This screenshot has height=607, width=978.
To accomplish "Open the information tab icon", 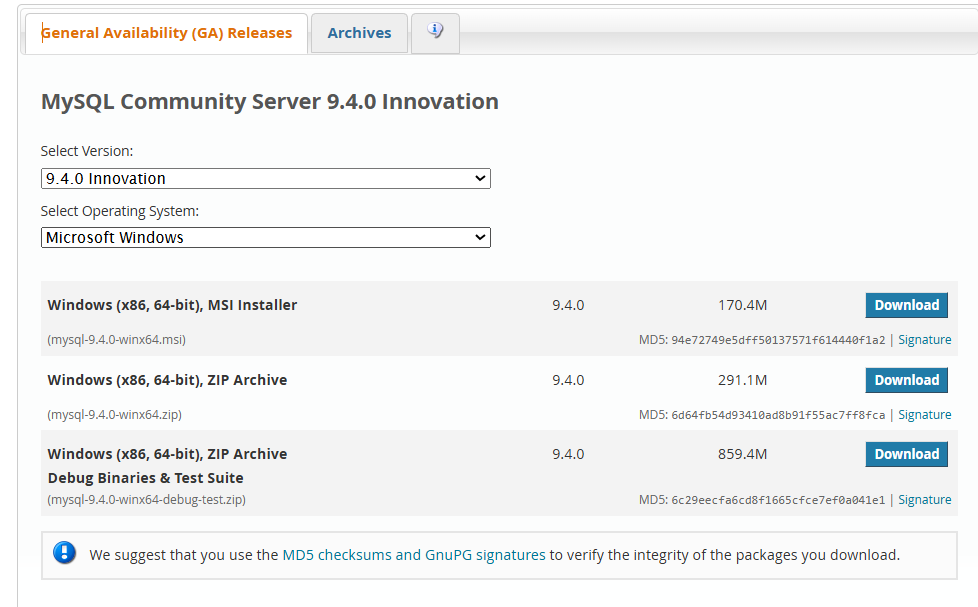I will coord(435,30).
